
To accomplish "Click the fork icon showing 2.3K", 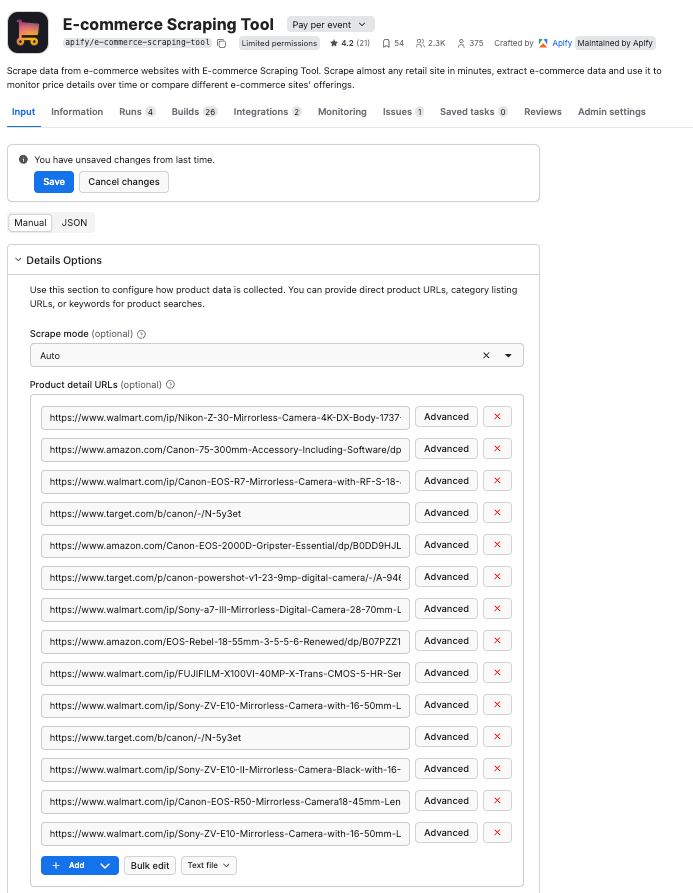I will (426, 43).
